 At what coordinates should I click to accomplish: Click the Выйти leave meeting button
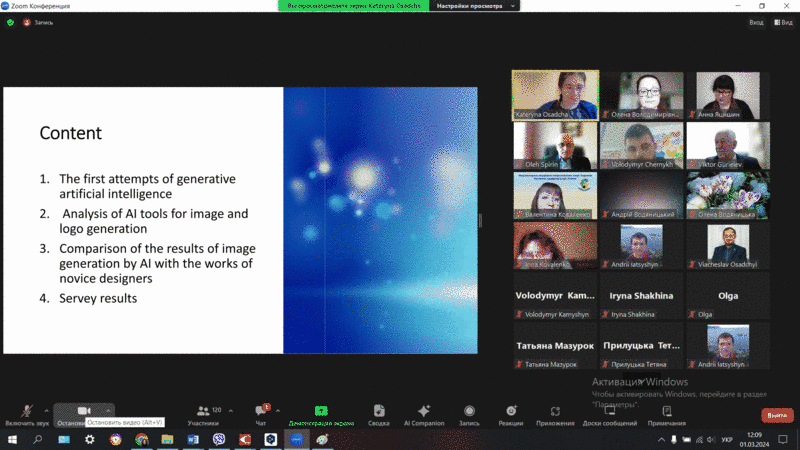[x=775, y=415]
